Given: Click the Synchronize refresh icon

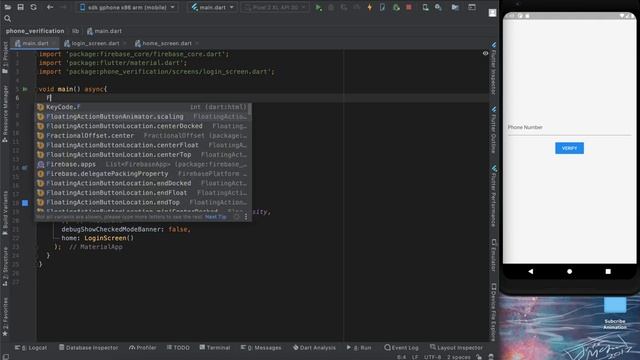Looking at the screenshot, I should coord(33,7).
